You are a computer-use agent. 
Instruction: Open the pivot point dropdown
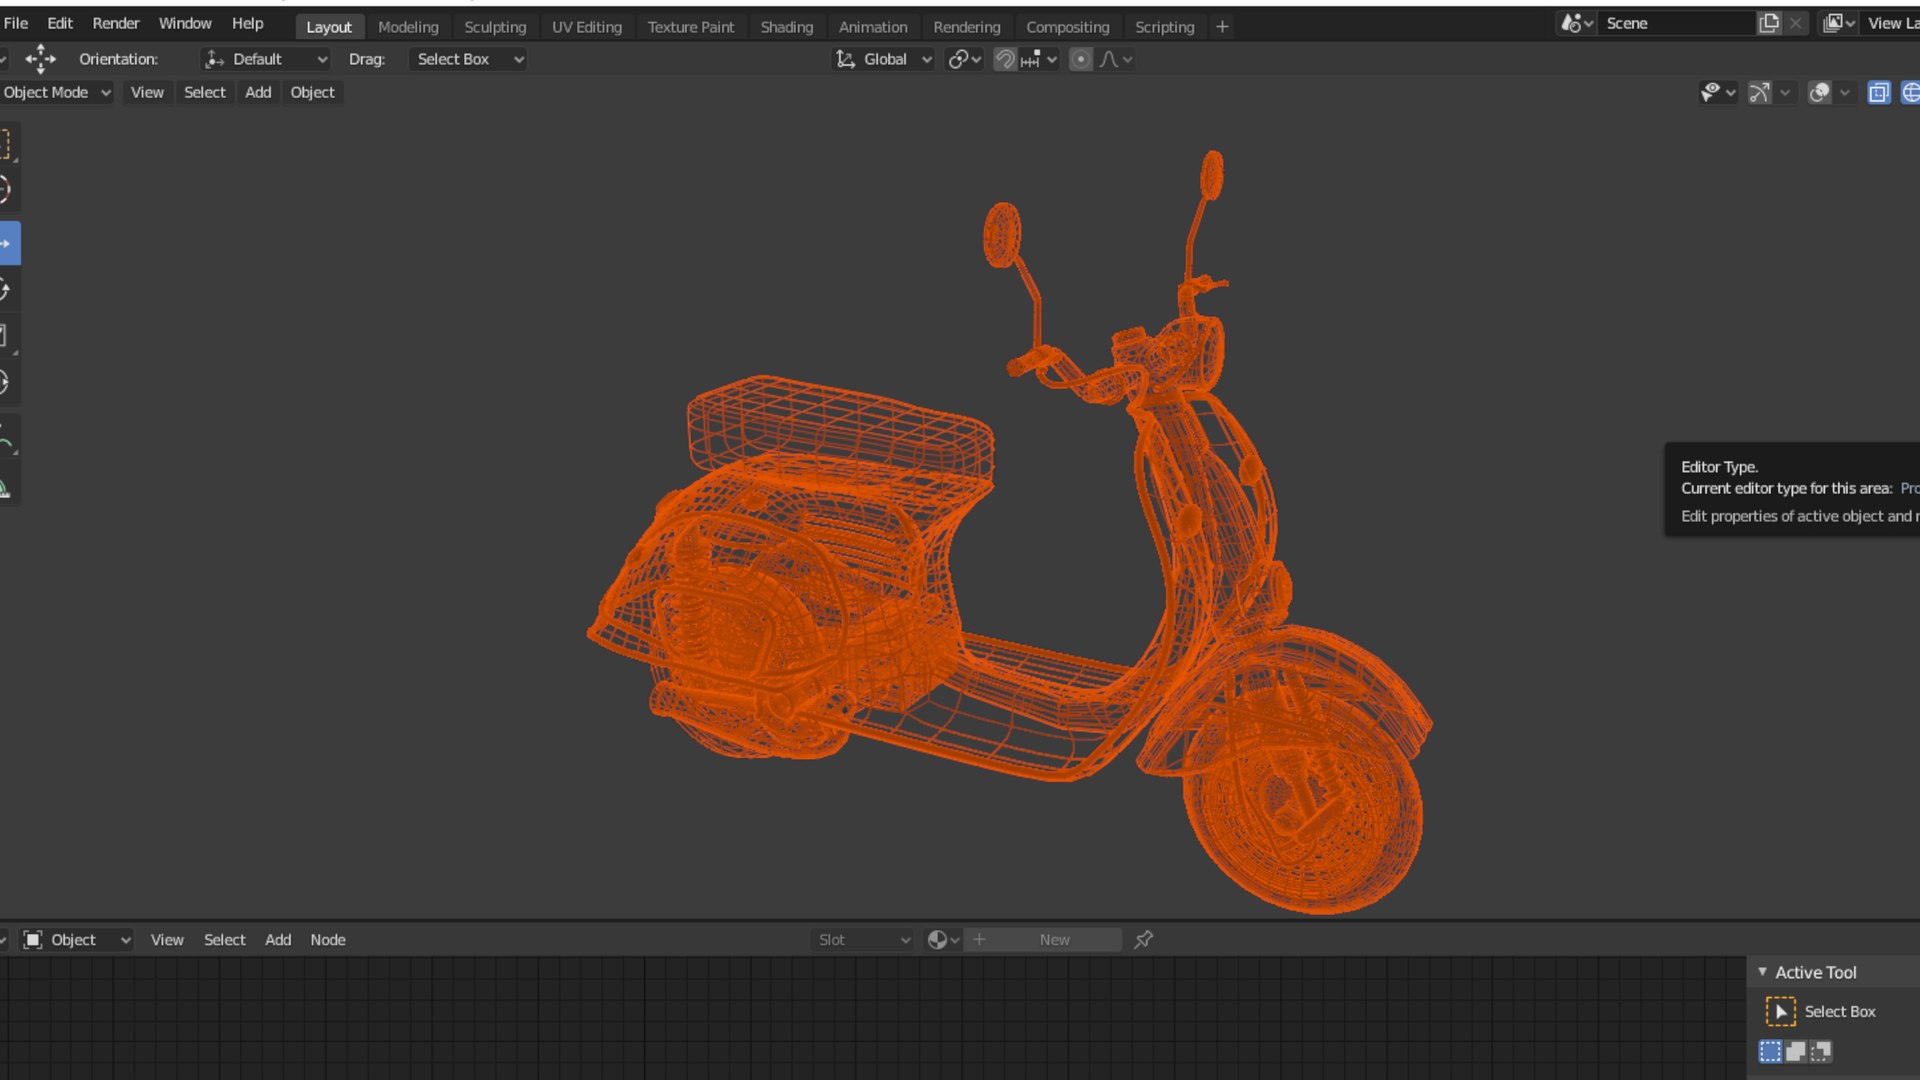coord(965,60)
